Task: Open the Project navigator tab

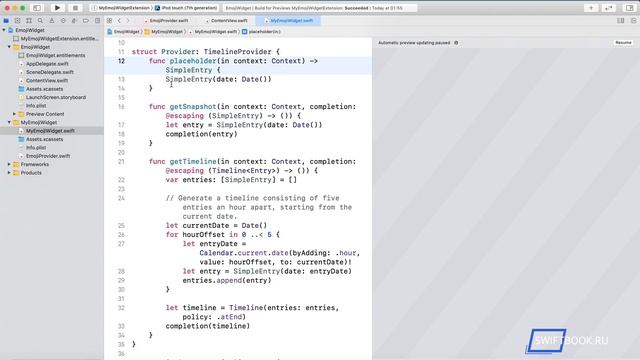Action: (6, 20)
